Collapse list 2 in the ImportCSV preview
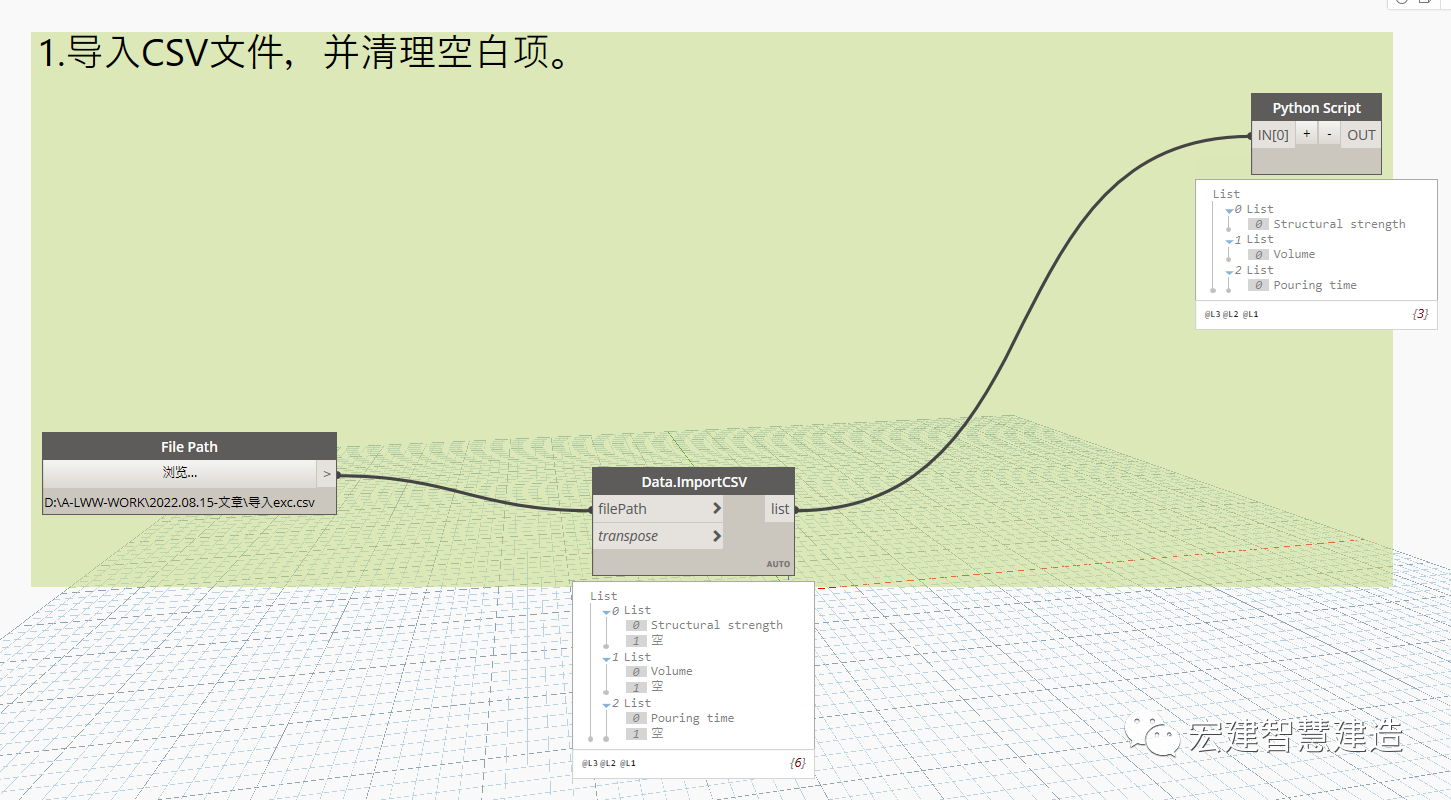This screenshot has height=800, width=1451. [607, 704]
